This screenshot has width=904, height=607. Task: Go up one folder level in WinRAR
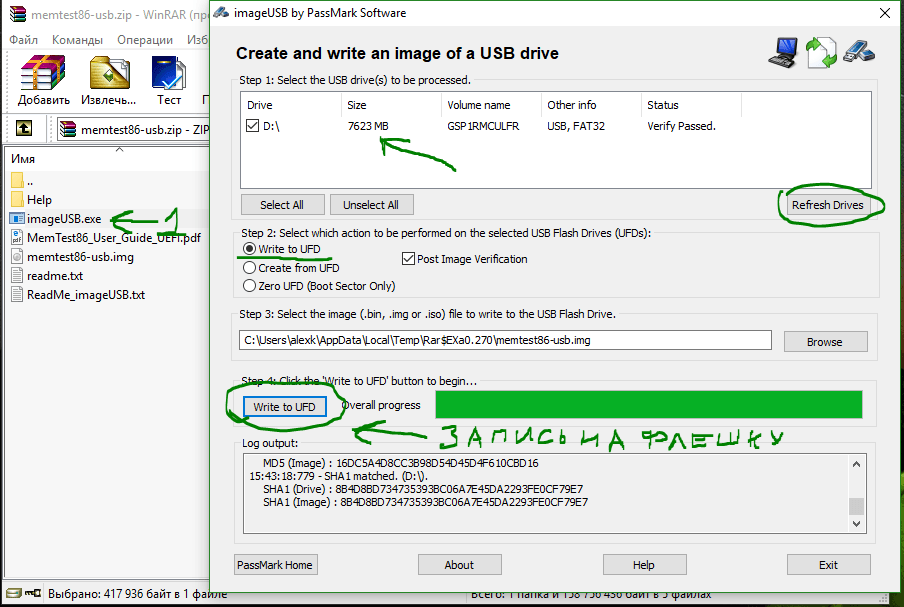(24, 129)
